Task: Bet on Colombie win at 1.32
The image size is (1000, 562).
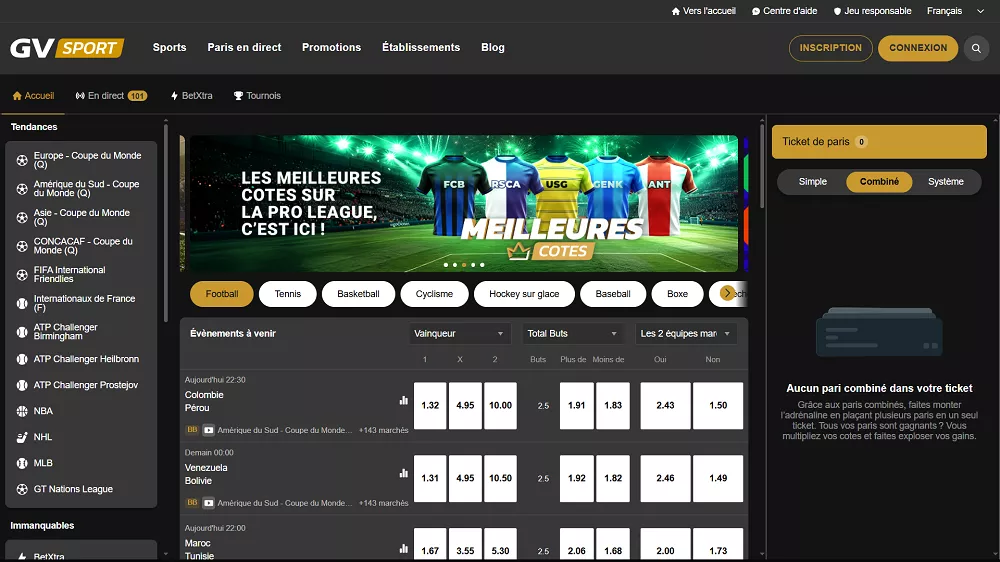Action: tap(430, 406)
